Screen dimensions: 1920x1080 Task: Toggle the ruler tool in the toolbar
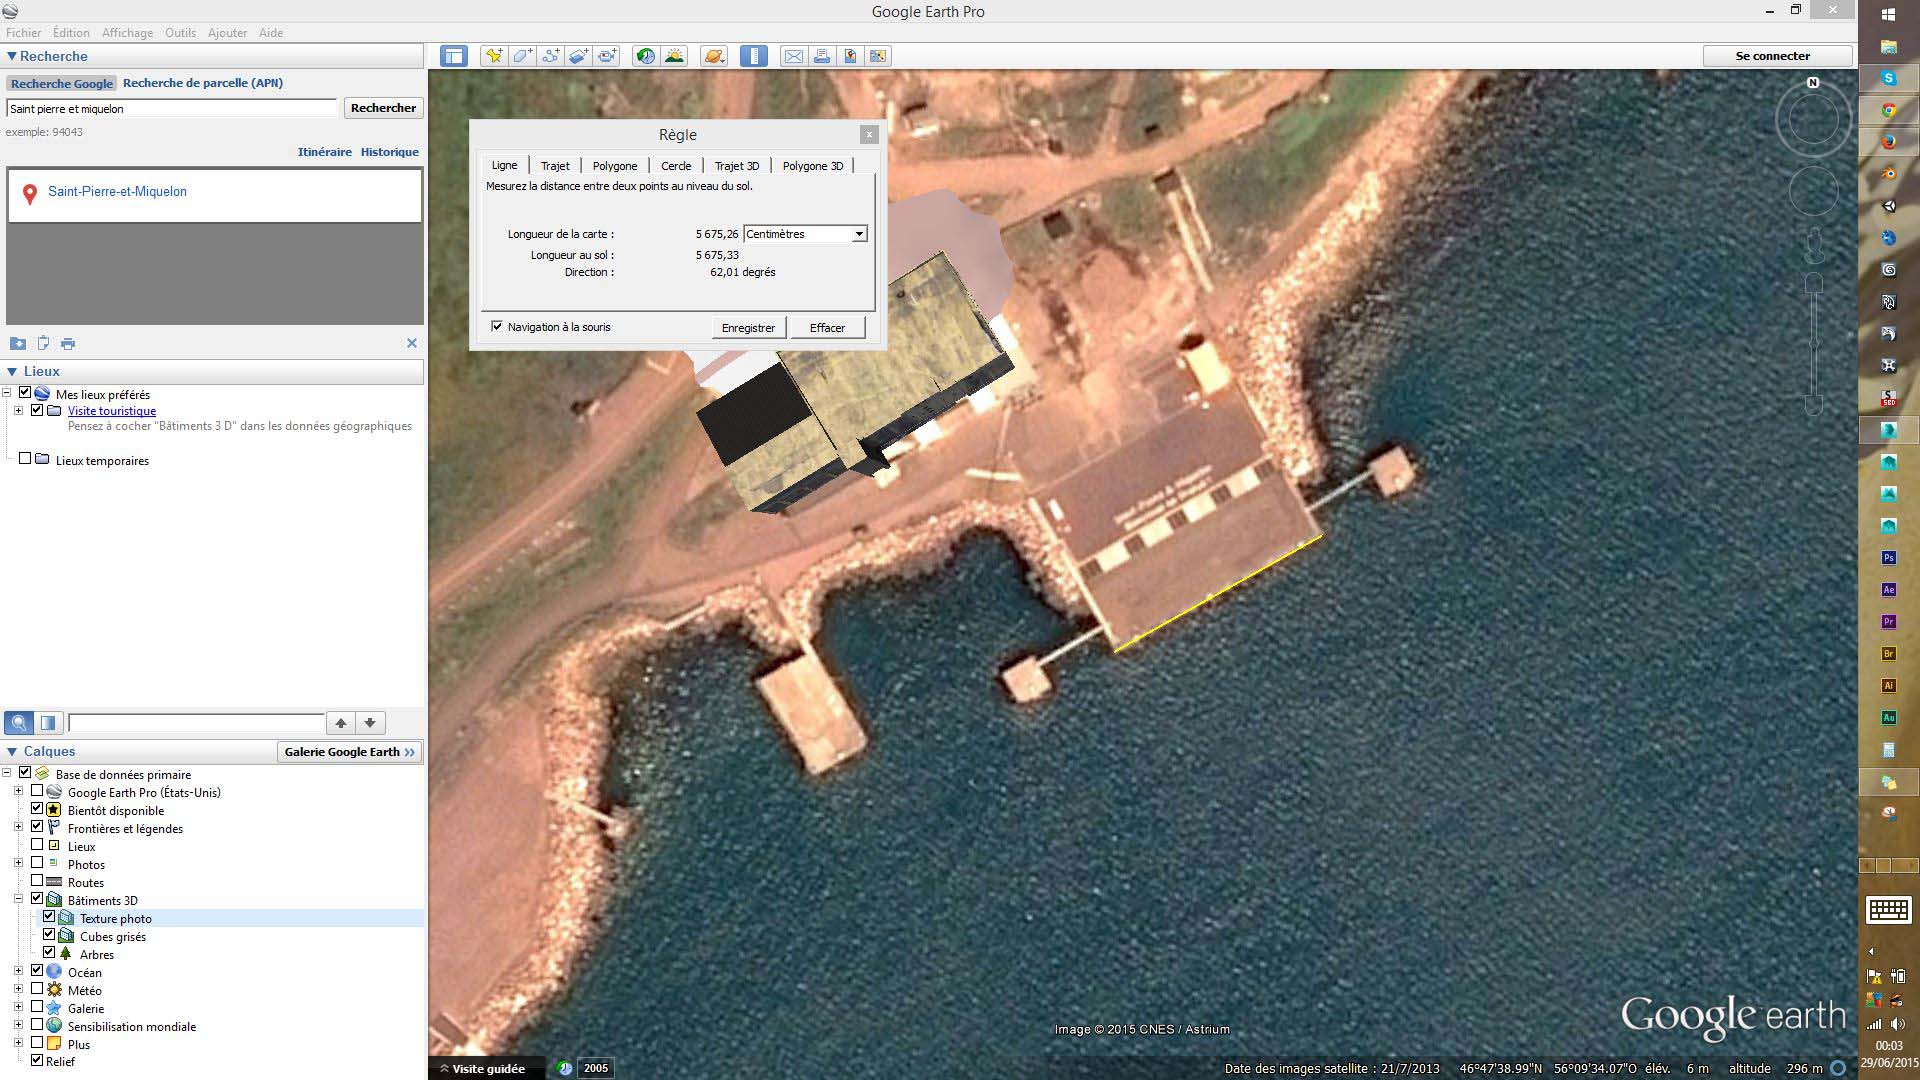754,56
